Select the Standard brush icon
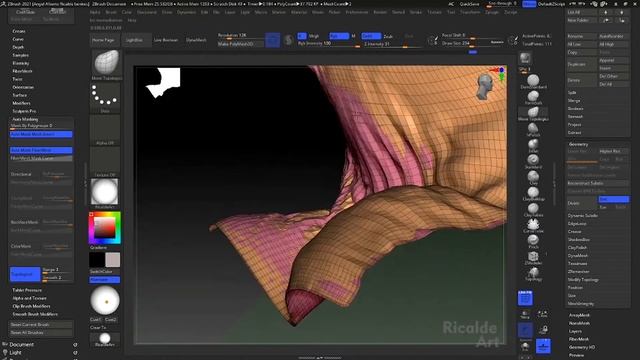 point(533,161)
